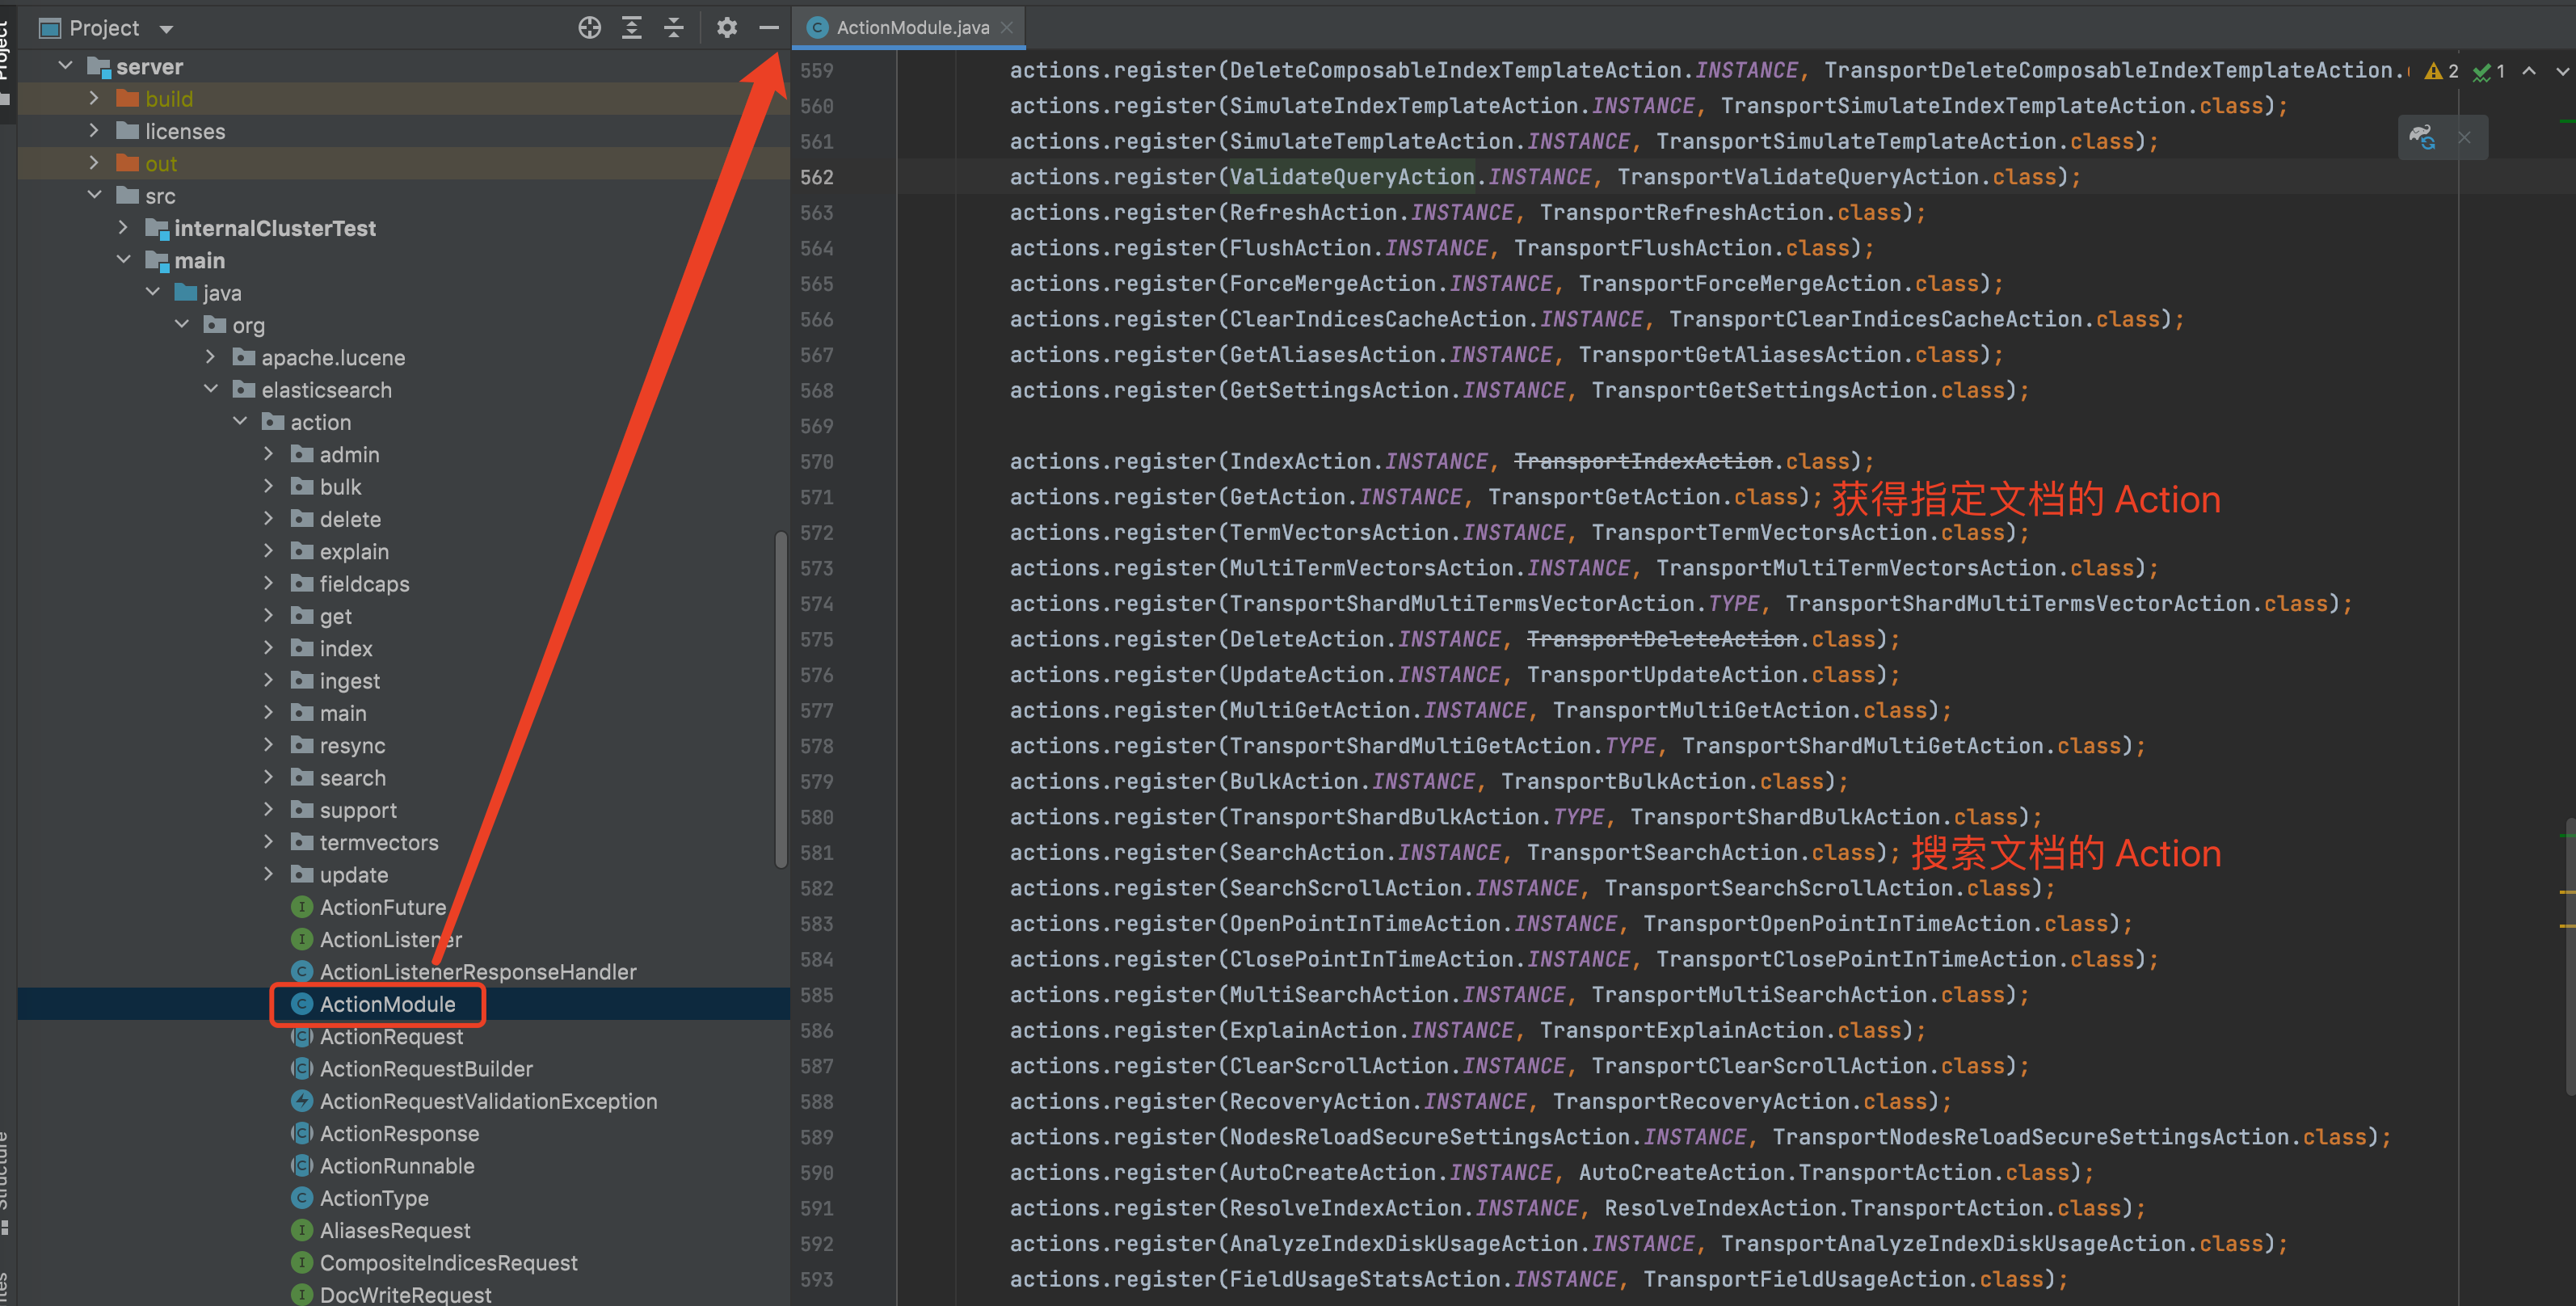
Task: Click the Collapse All toolbar icon
Action: click(674, 28)
